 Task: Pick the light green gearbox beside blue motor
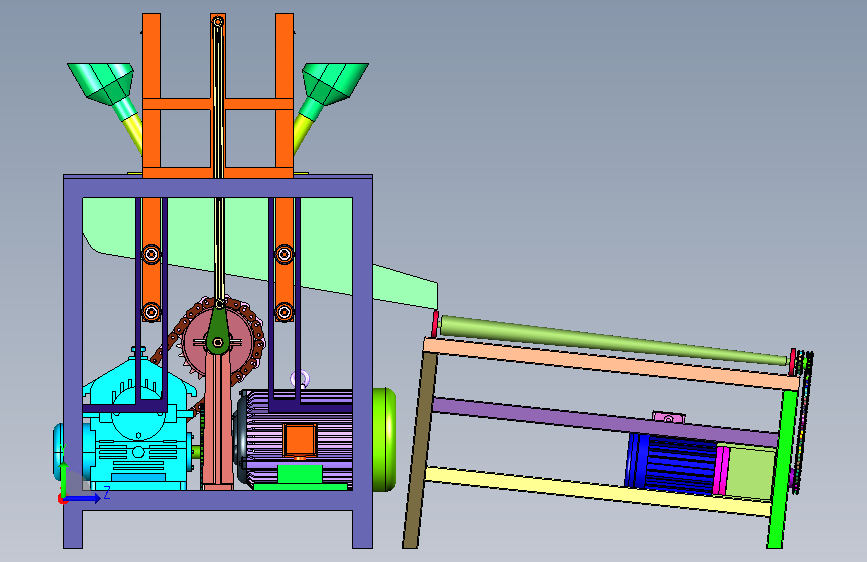[752, 473]
